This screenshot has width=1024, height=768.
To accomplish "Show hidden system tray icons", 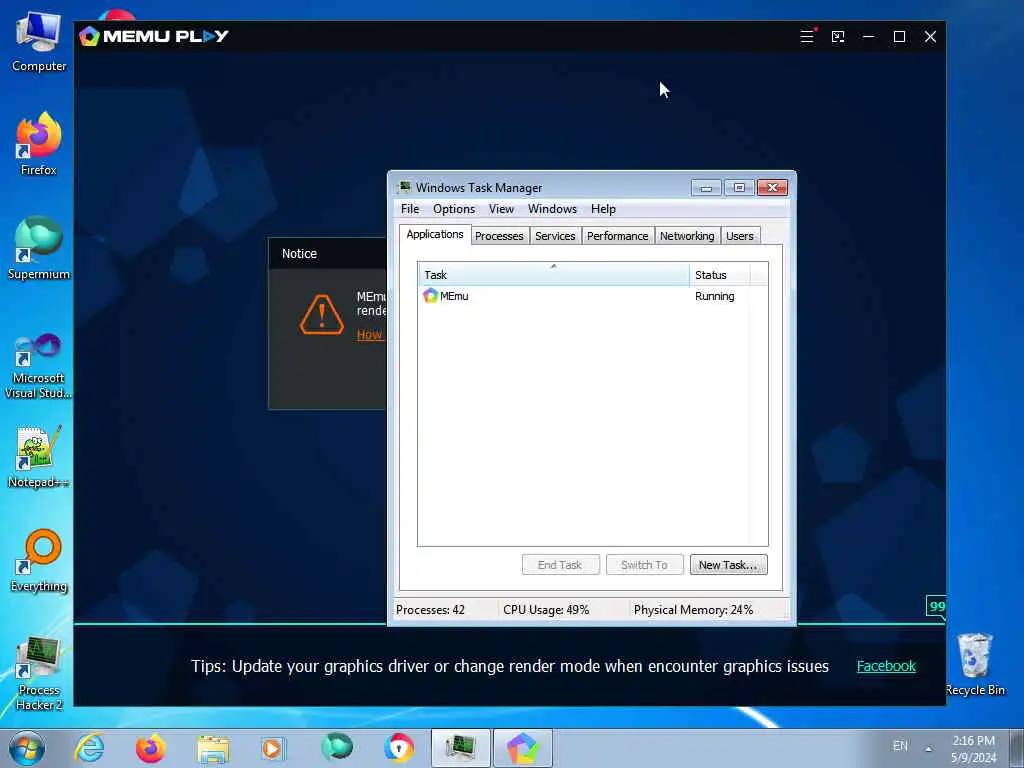I will click(928, 748).
